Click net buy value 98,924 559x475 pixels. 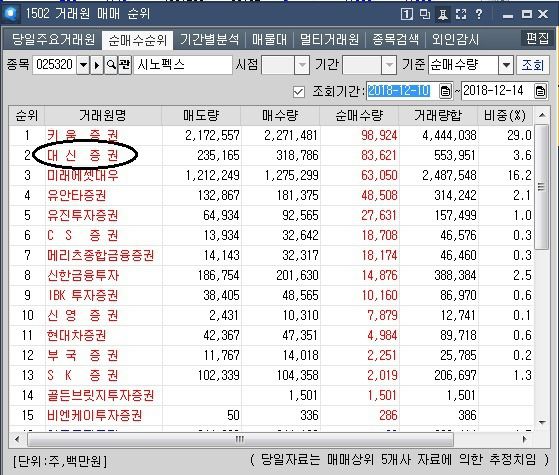(x=379, y=136)
